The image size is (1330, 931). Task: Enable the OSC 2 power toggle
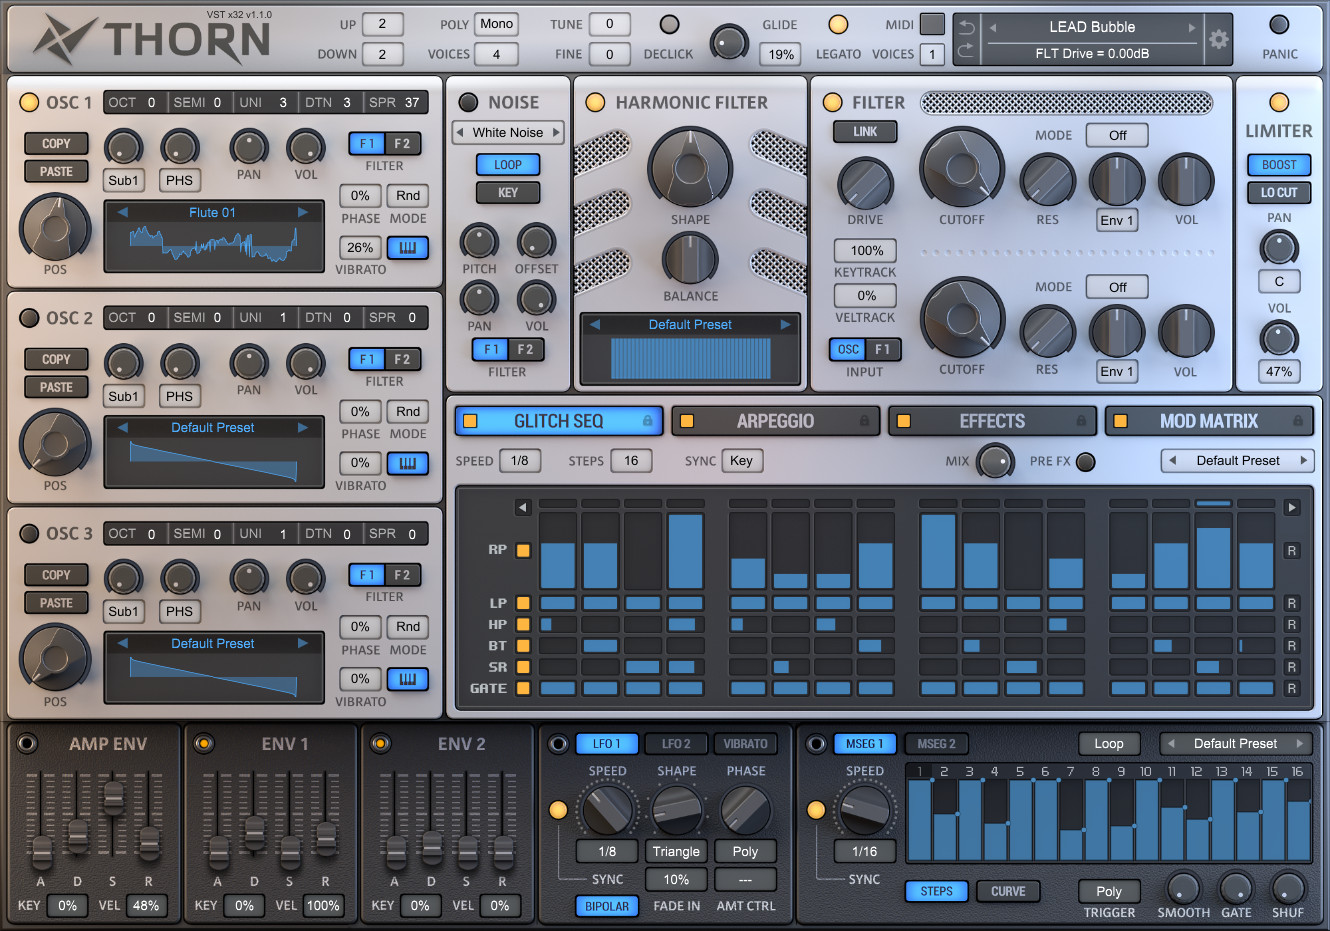29,318
